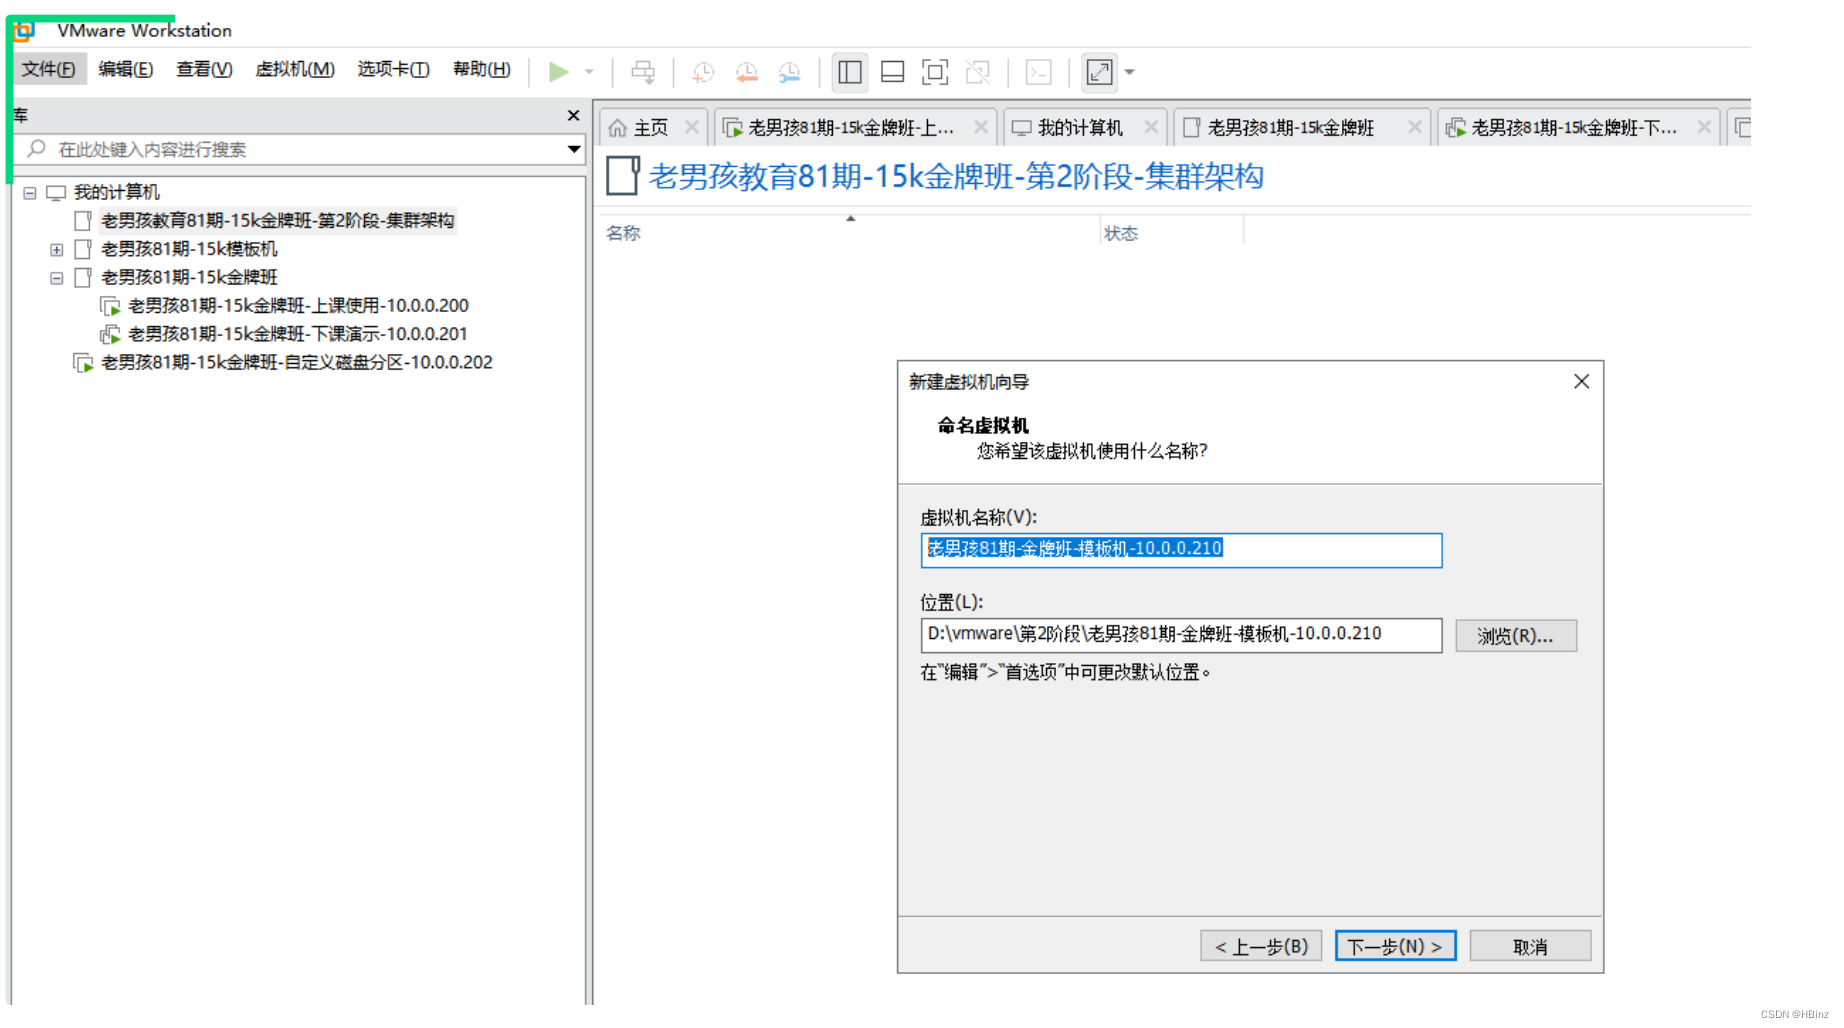Sort by the 名称 column header
This screenshot has width=1844, height=1028.
point(623,233)
